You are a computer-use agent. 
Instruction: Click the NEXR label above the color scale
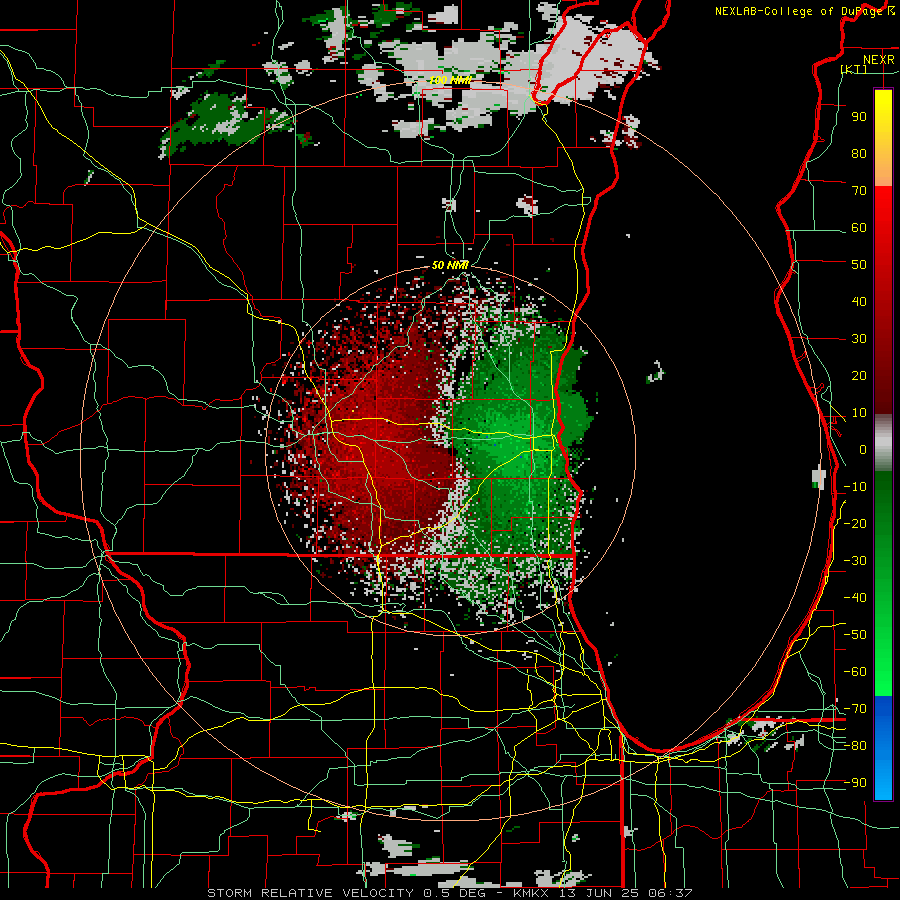point(878,60)
